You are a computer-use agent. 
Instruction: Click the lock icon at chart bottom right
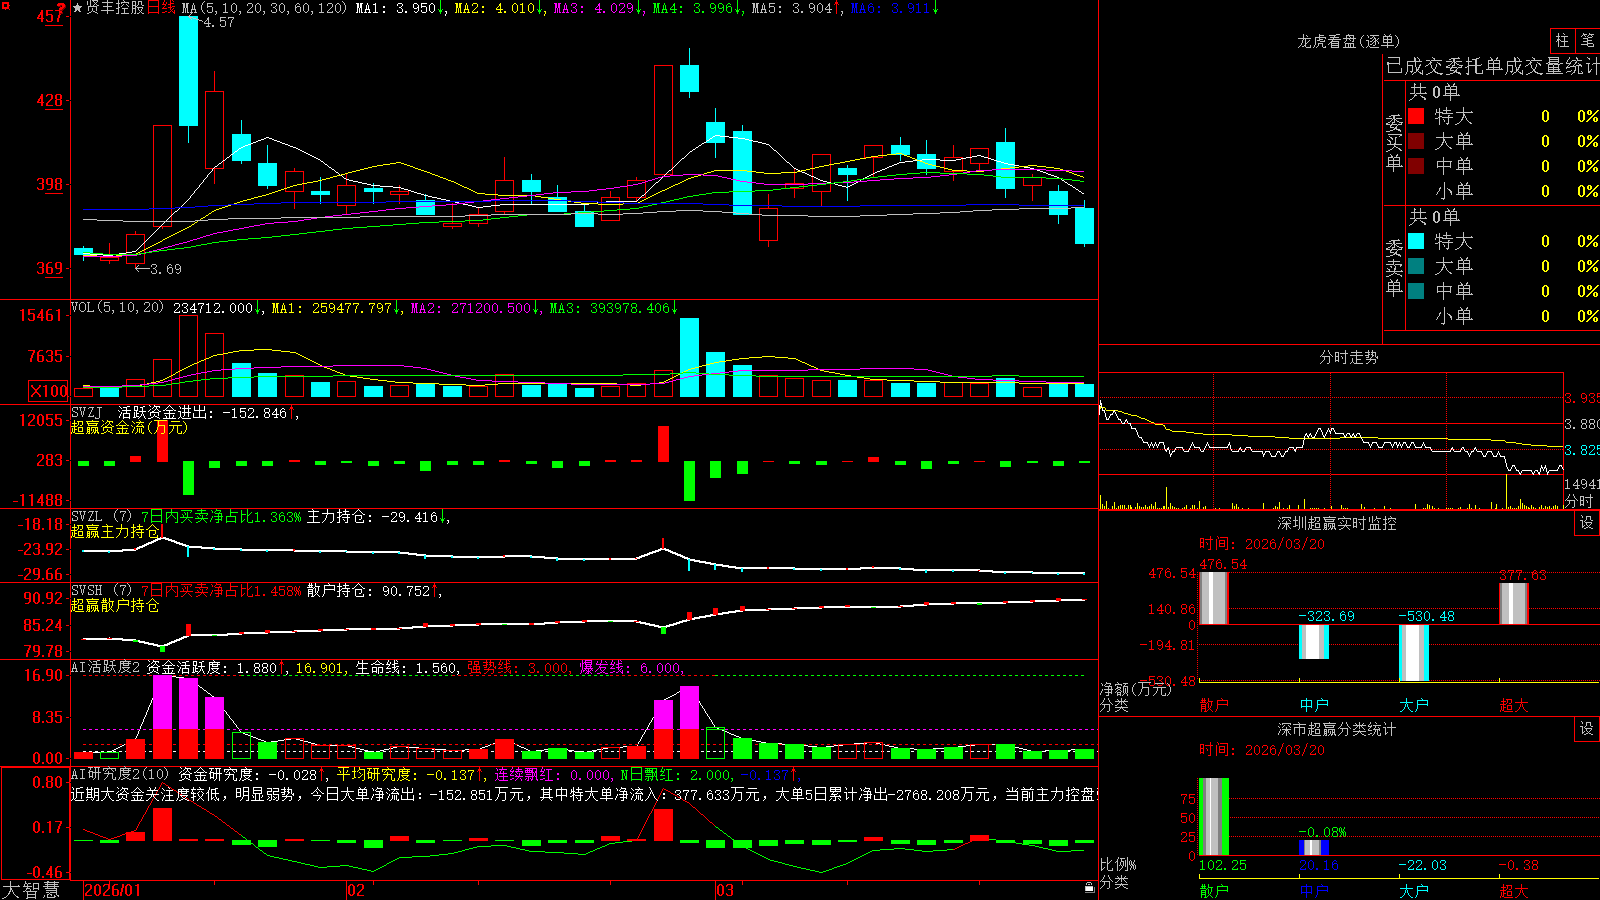(x=1090, y=887)
